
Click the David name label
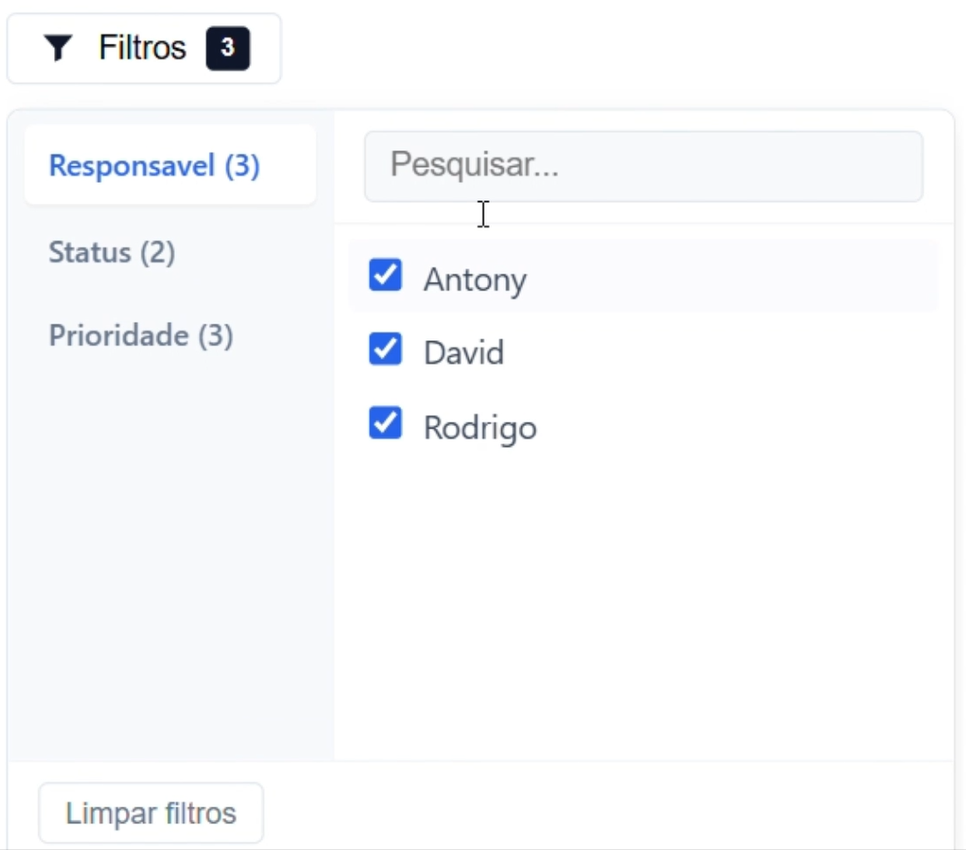[x=464, y=353]
